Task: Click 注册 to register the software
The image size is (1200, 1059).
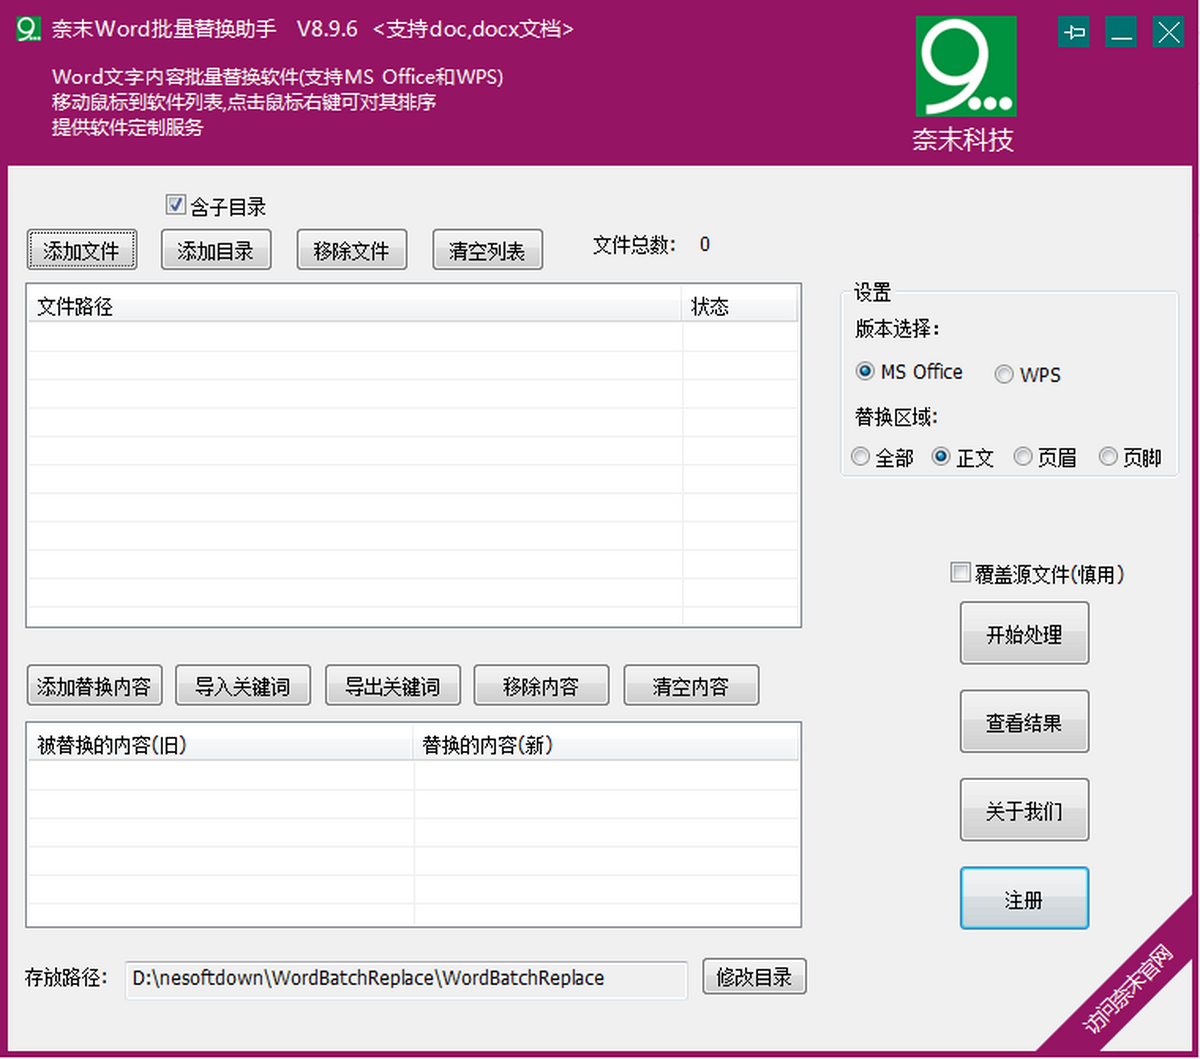Action: coord(1024,898)
